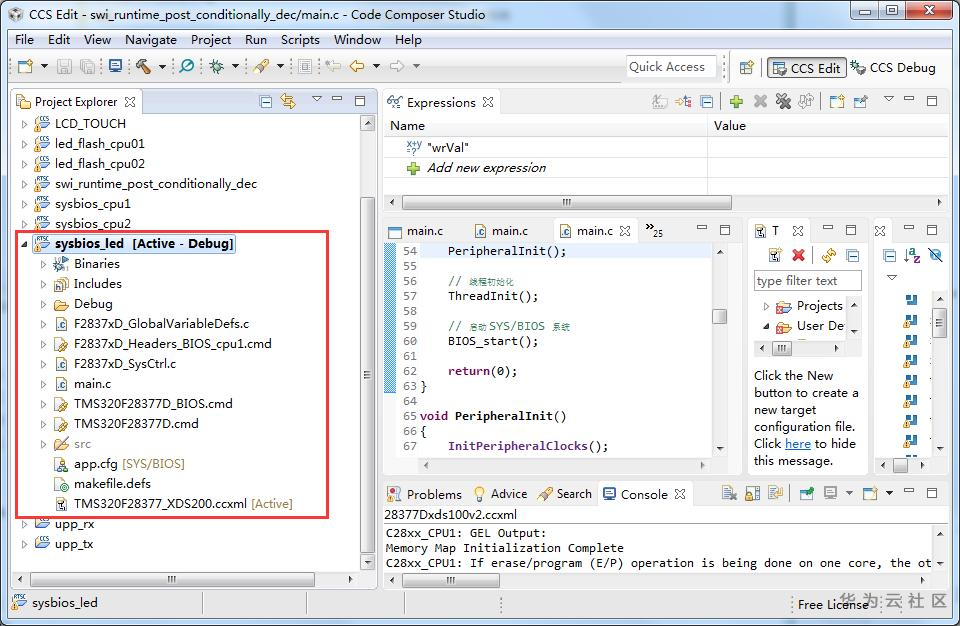This screenshot has width=960, height=626.
Task: Click the Quick Access field
Action: pos(670,67)
